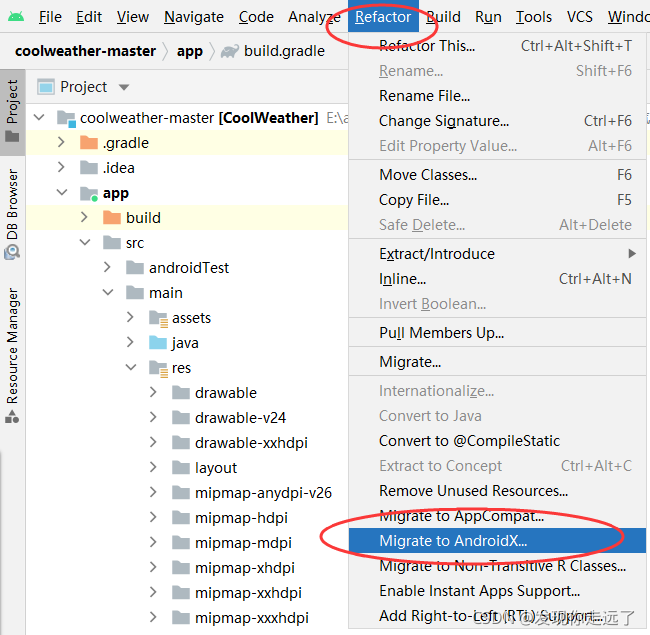This screenshot has width=650, height=635.
Task: Click the src folder icon
Action: [112, 242]
